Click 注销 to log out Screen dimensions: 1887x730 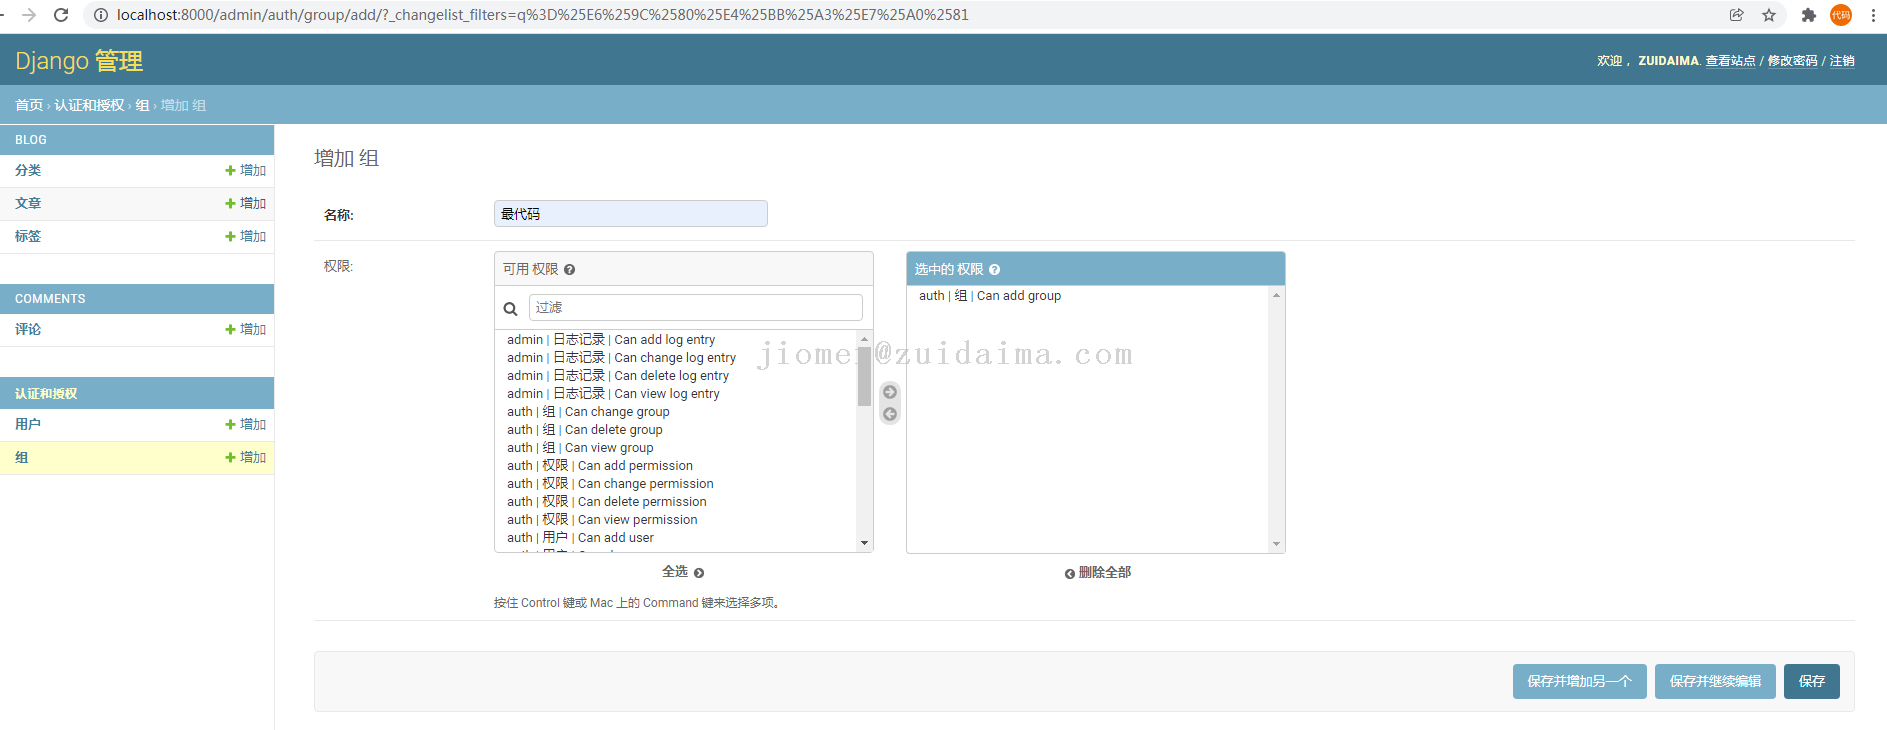point(1842,61)
